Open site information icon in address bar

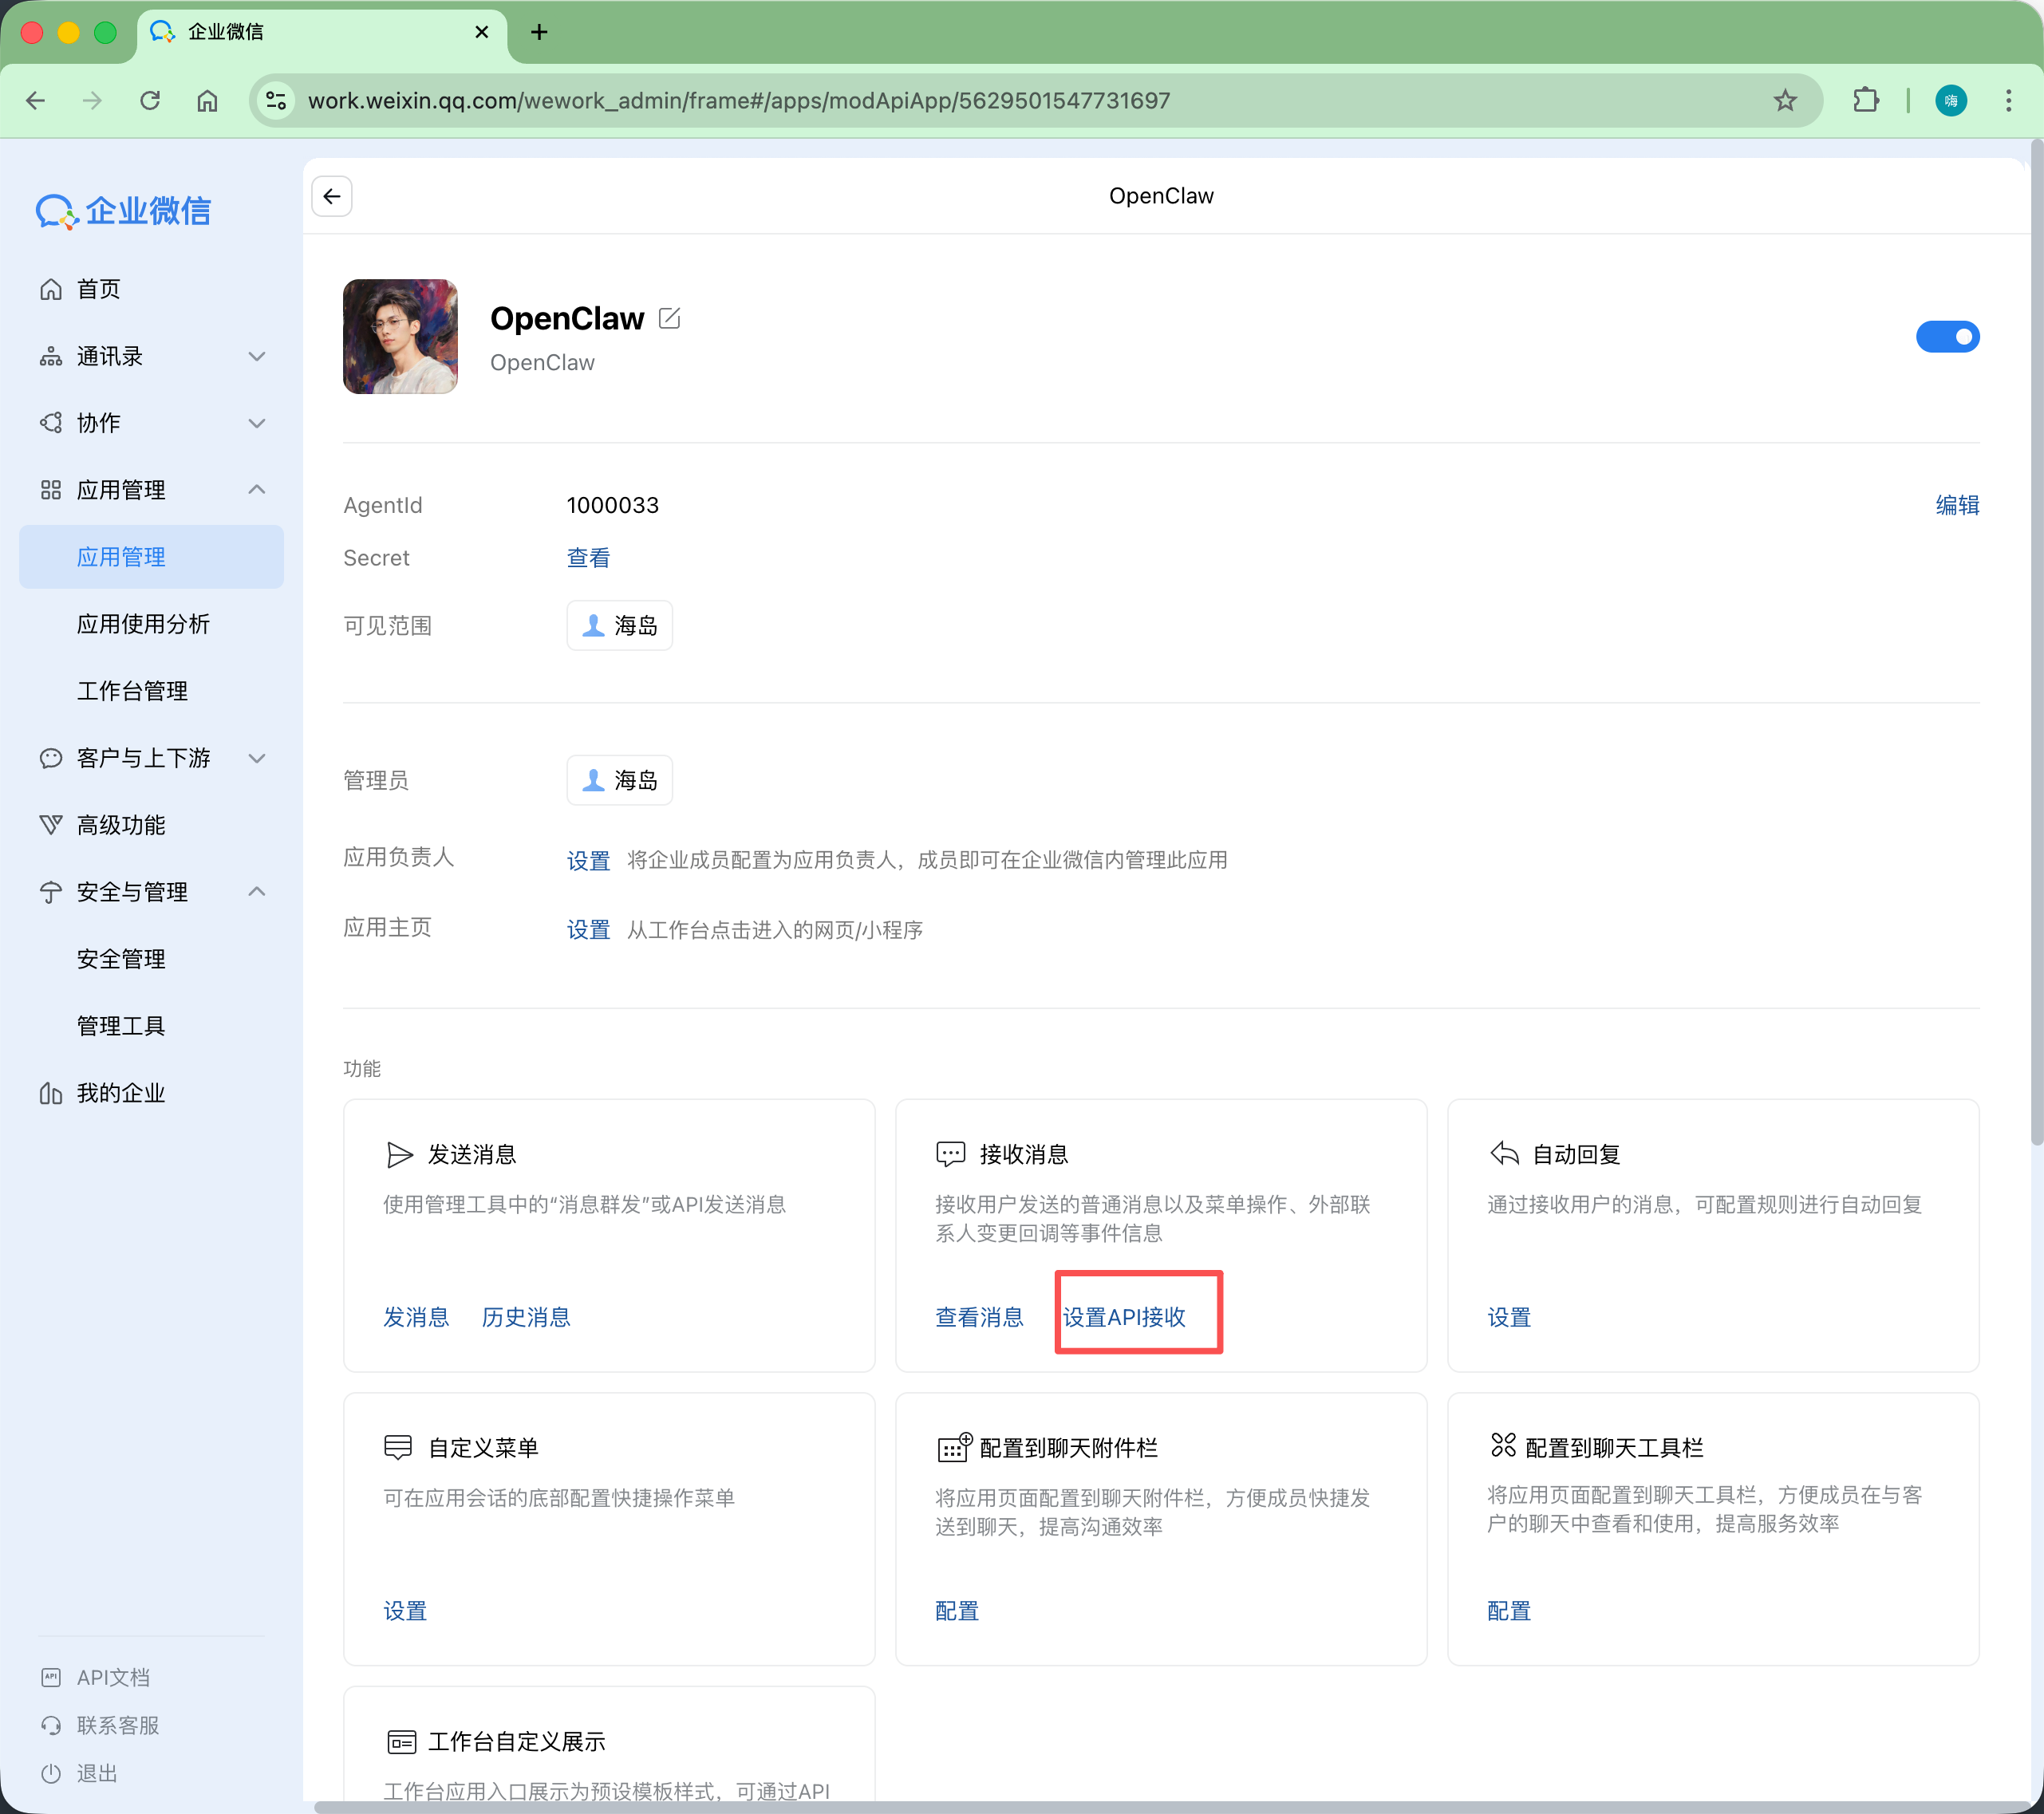[276, 100]
